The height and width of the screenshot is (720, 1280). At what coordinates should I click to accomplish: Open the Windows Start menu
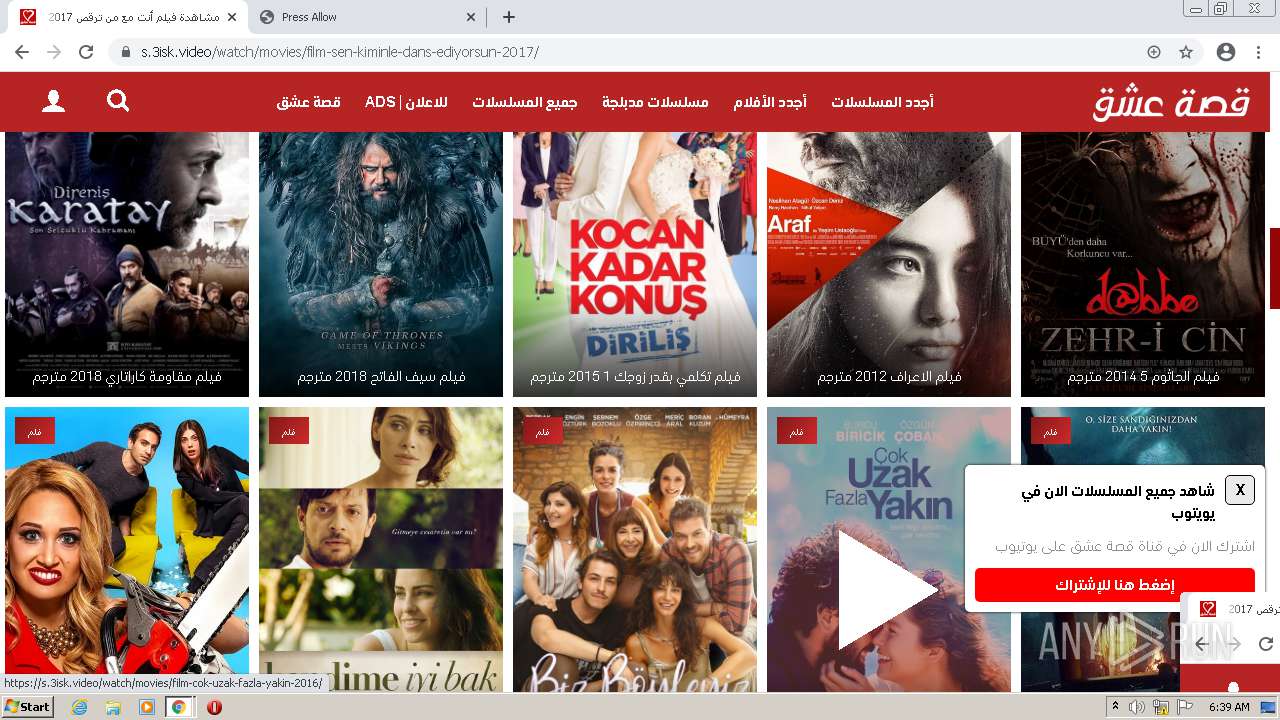pos(27,707)
